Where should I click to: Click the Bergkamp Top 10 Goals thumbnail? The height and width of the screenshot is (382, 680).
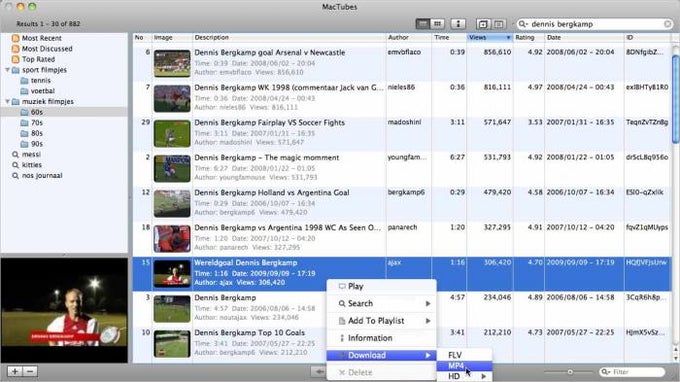coord(172,344)
